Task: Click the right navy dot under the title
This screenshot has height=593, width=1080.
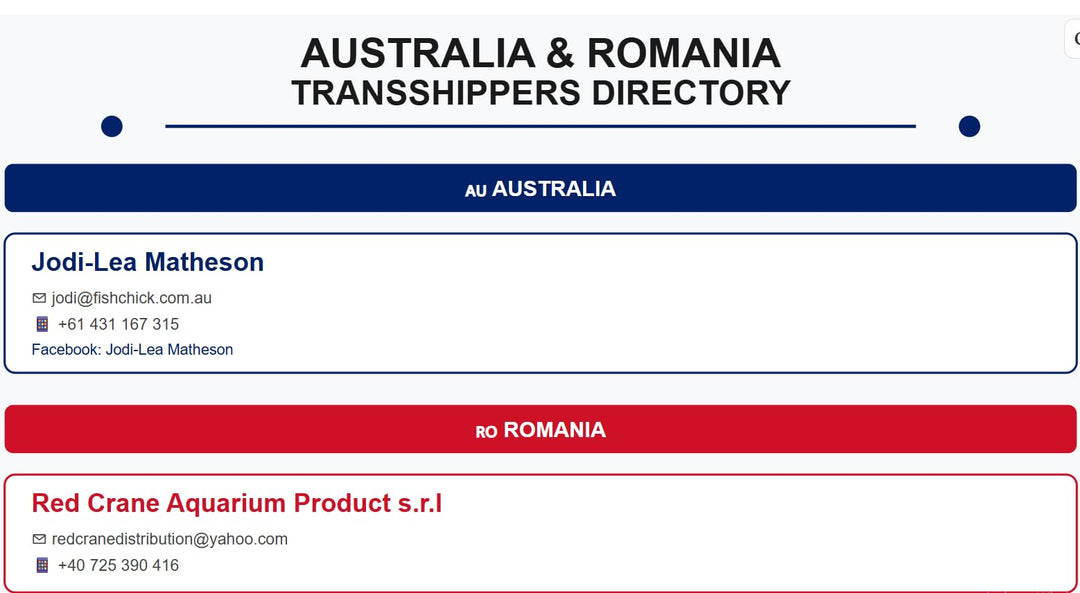Action: click(x=969, y=127)
